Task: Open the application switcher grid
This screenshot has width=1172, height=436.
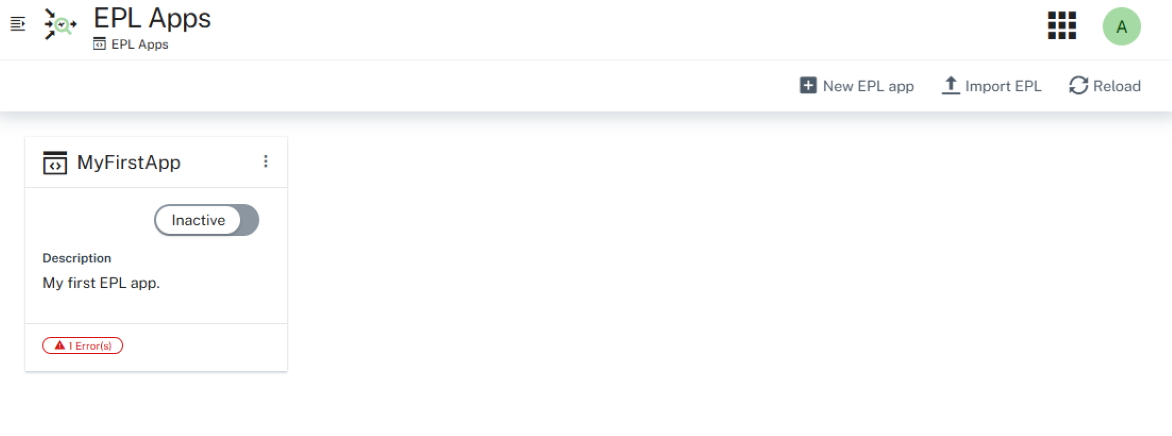Action: 1061,26
